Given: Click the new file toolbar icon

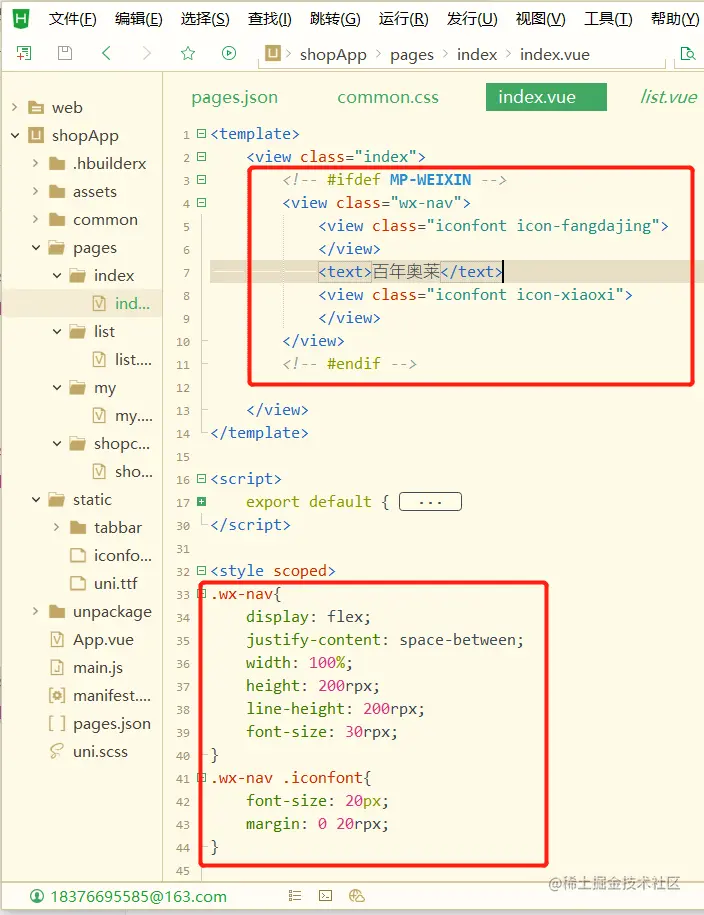Looking at the screenshot, I should click(x=24, y=54).
